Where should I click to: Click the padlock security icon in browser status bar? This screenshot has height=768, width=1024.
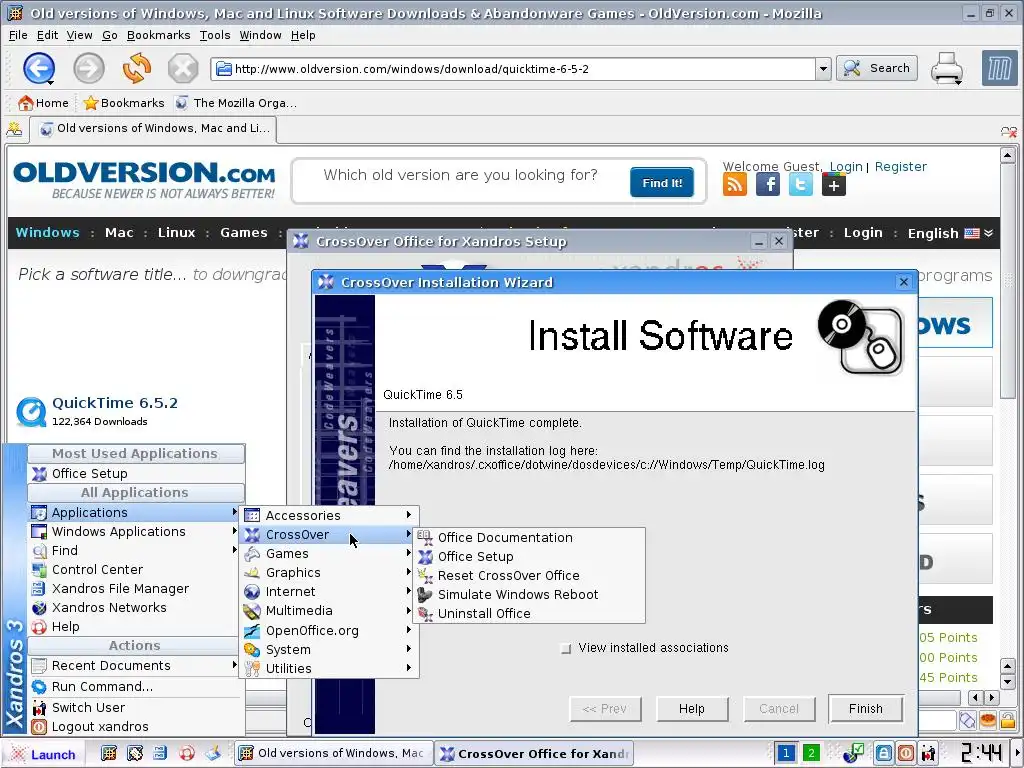tap(1008, 720)
